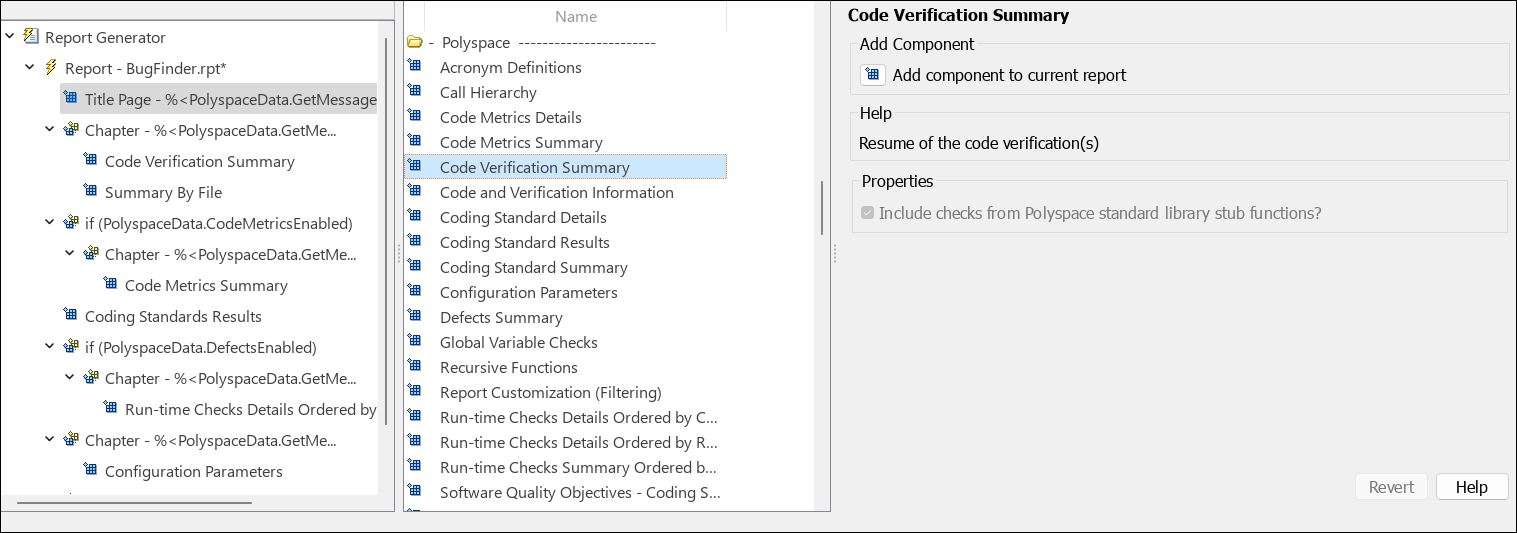Viewport: 1517px width, 533px height.
Task: Click the icon next to Recursive Functions
Action: point(415,367)
